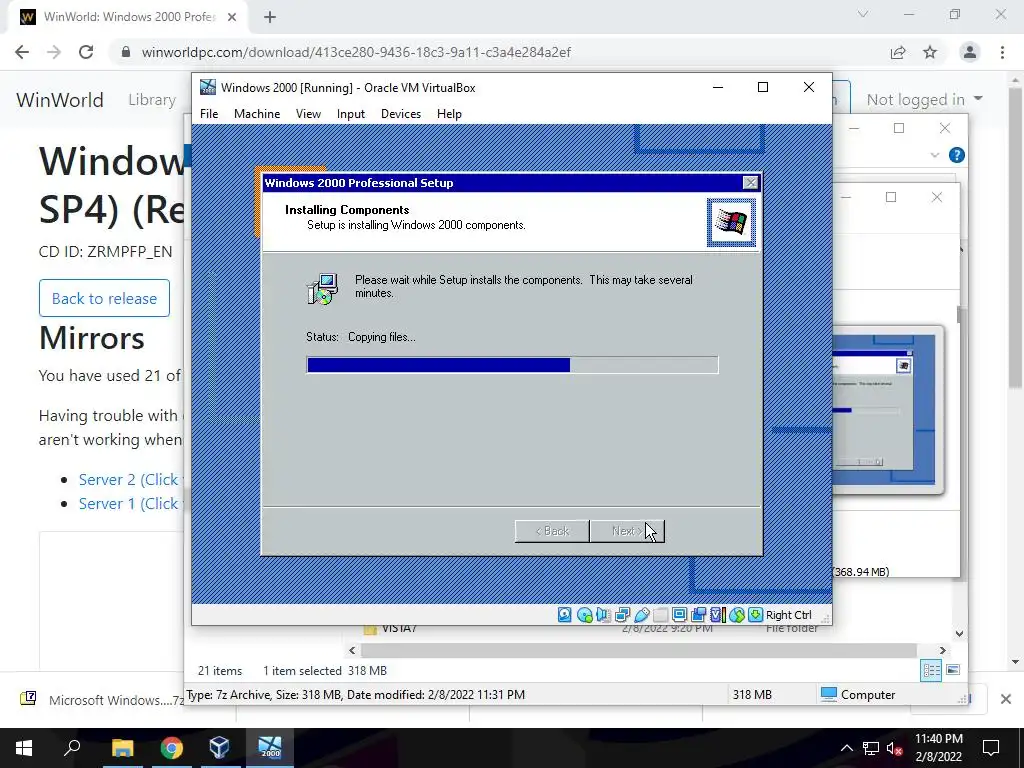The image size is (1024, 768).
Task: Open the File menu in VirtualBox
Action: (209, 114)
